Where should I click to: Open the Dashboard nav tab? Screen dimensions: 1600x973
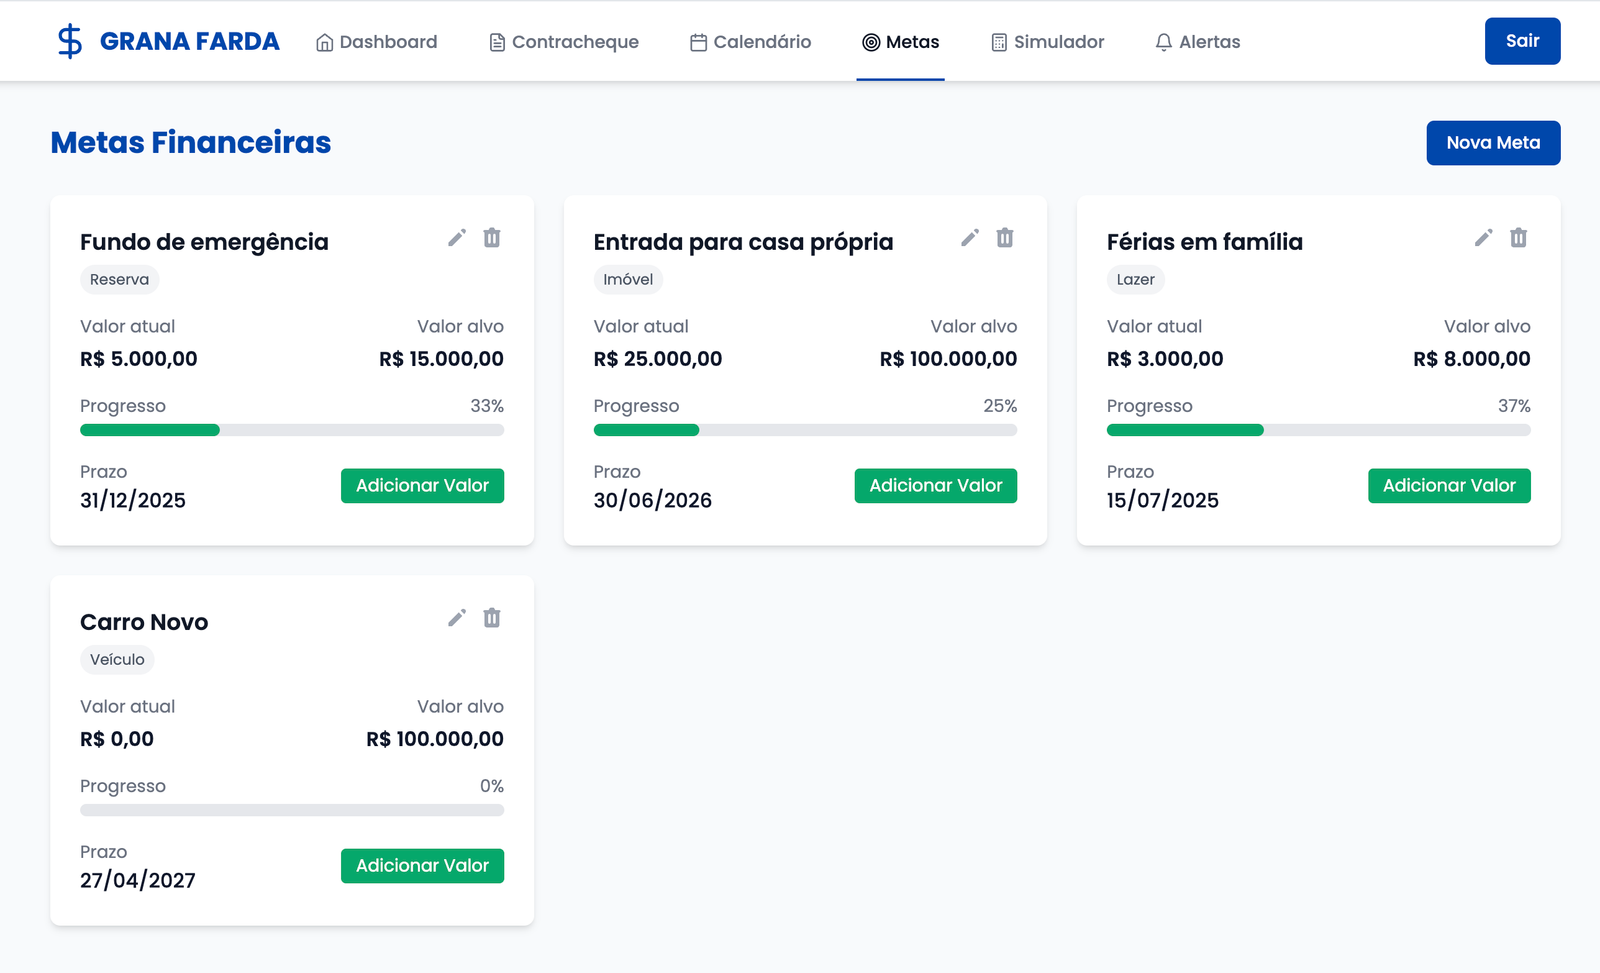coord(377,42)
